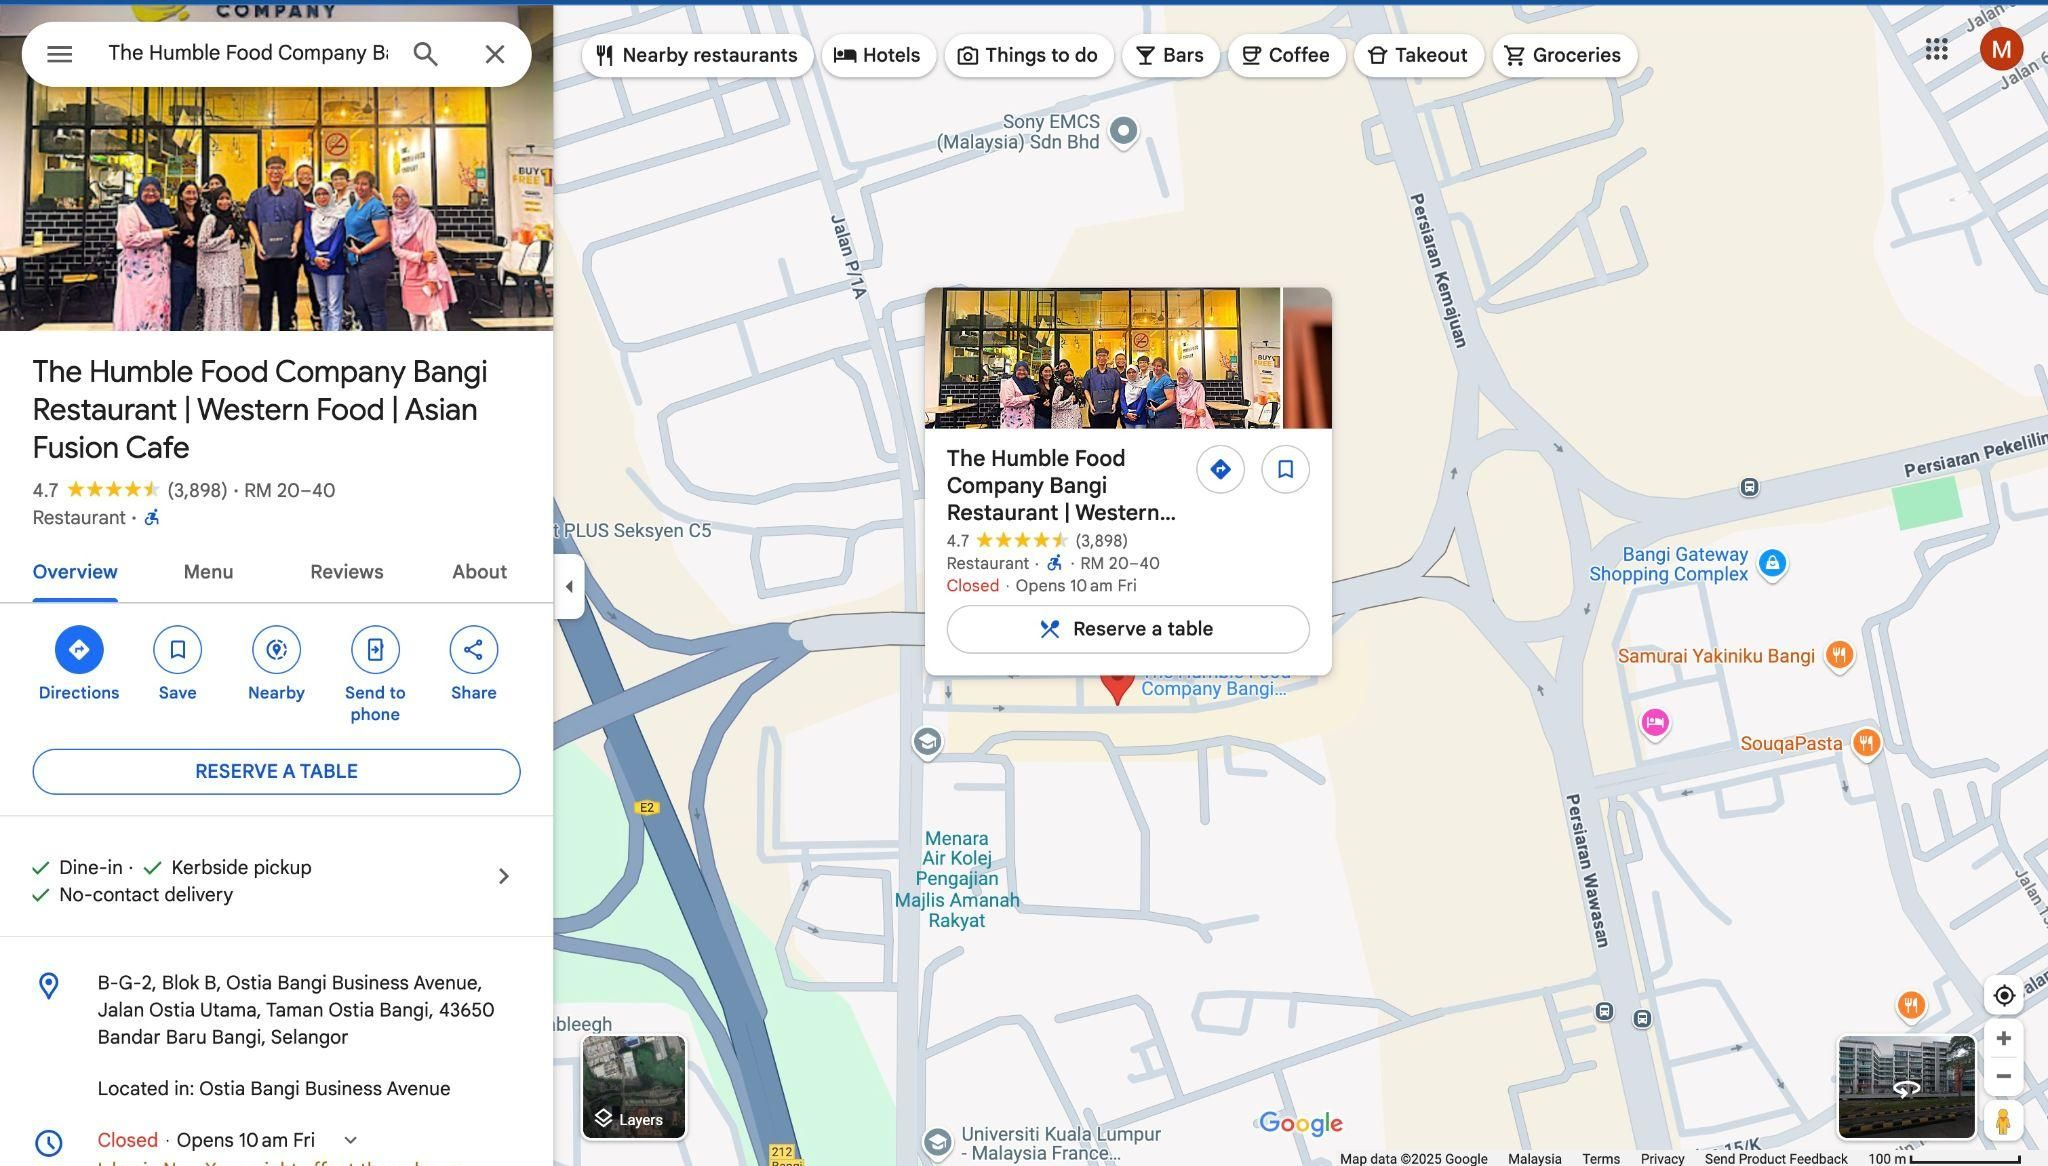Expand the Dine-in service options chevron
The height and width of the screenshot is (1166, 2048).
(x=503, y=877)
